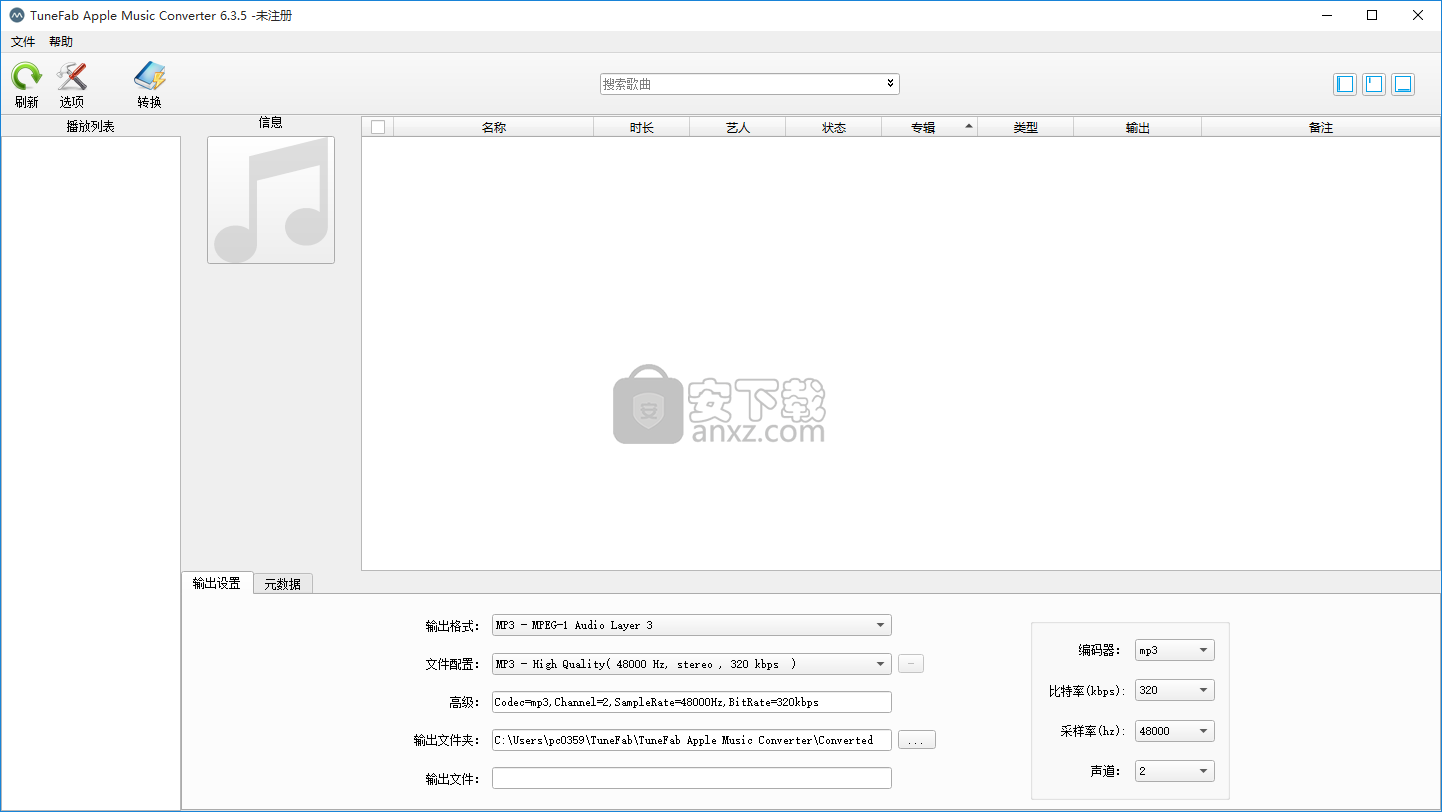1442x812 pixels.
Task: Click the empty 输出文件 field
Action: pos(691,778)
